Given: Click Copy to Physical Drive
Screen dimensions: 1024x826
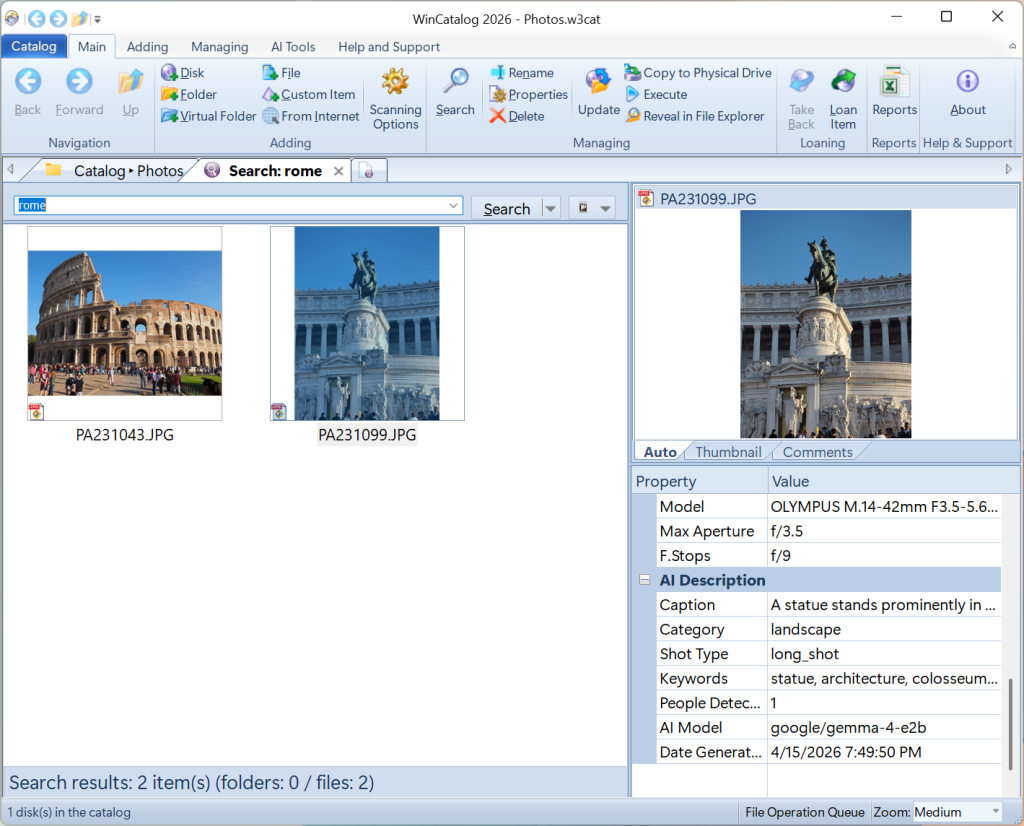Looking at the screenshot, I should click(x=698, y=73).
